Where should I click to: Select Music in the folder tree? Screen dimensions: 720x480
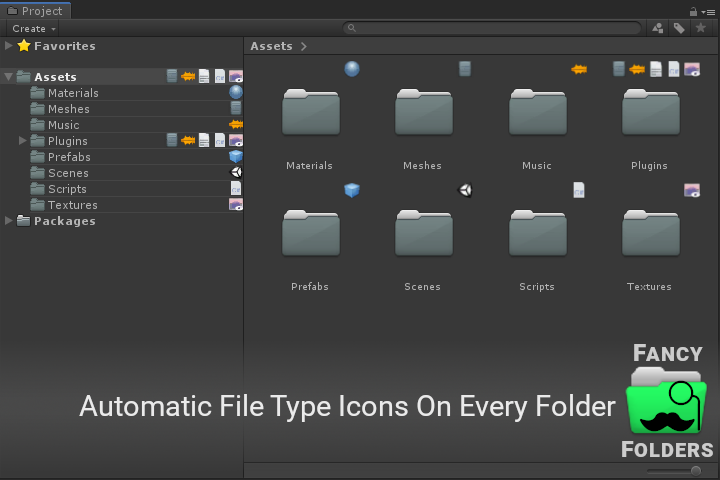coord(63,125)
